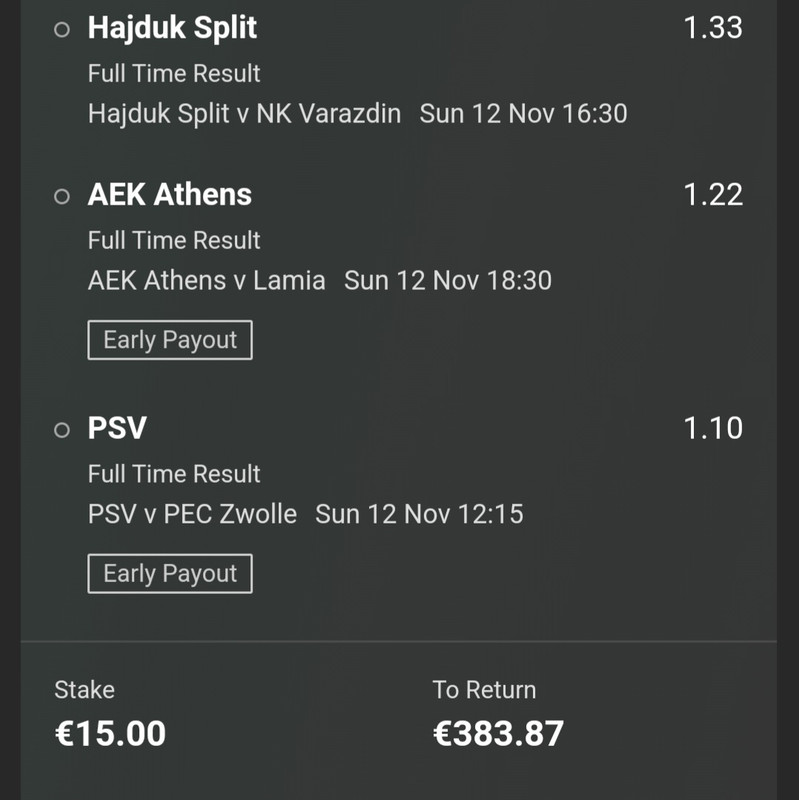This screenshot has height=800, width=799.
Task: Tap the €15.00 stake amount
Action: coord(110,733)
